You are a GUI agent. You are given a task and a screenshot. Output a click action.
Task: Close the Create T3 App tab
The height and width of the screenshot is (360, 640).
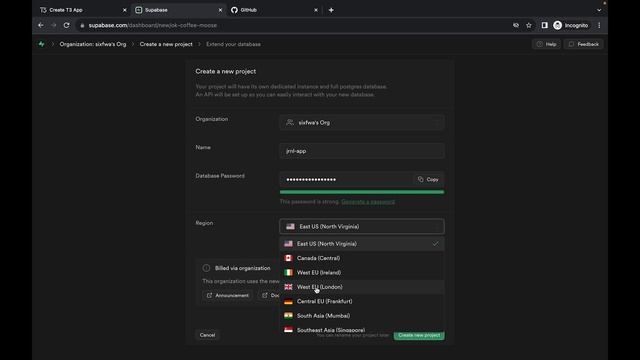pyautogui.click(x=124, y=10)
